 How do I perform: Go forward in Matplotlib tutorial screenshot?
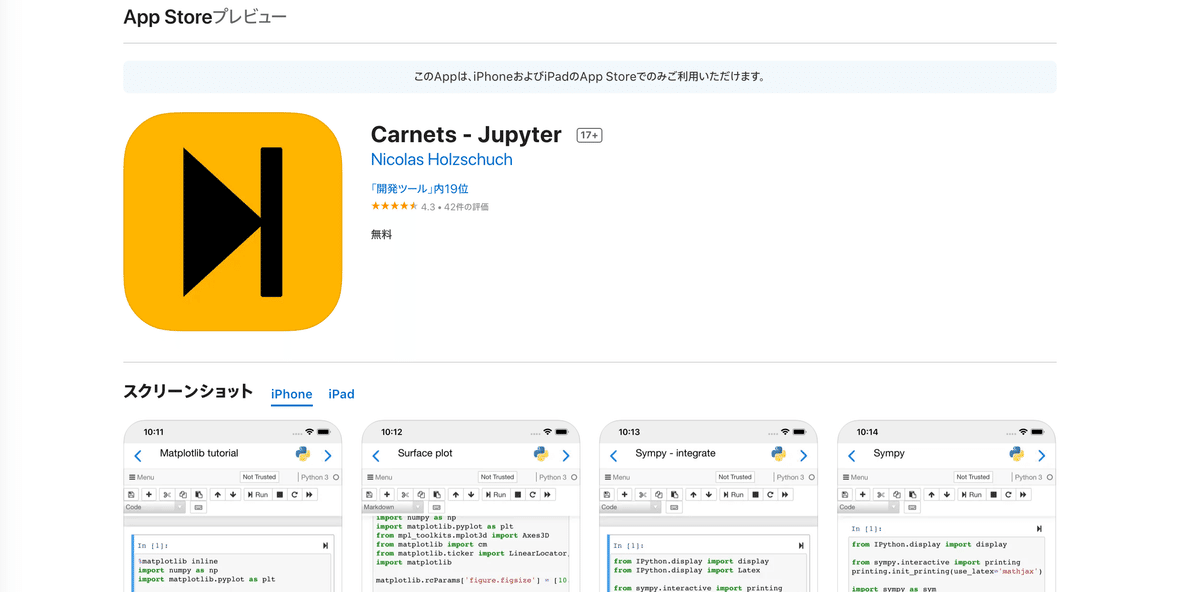pyautogui.click(x=327, y=456)
